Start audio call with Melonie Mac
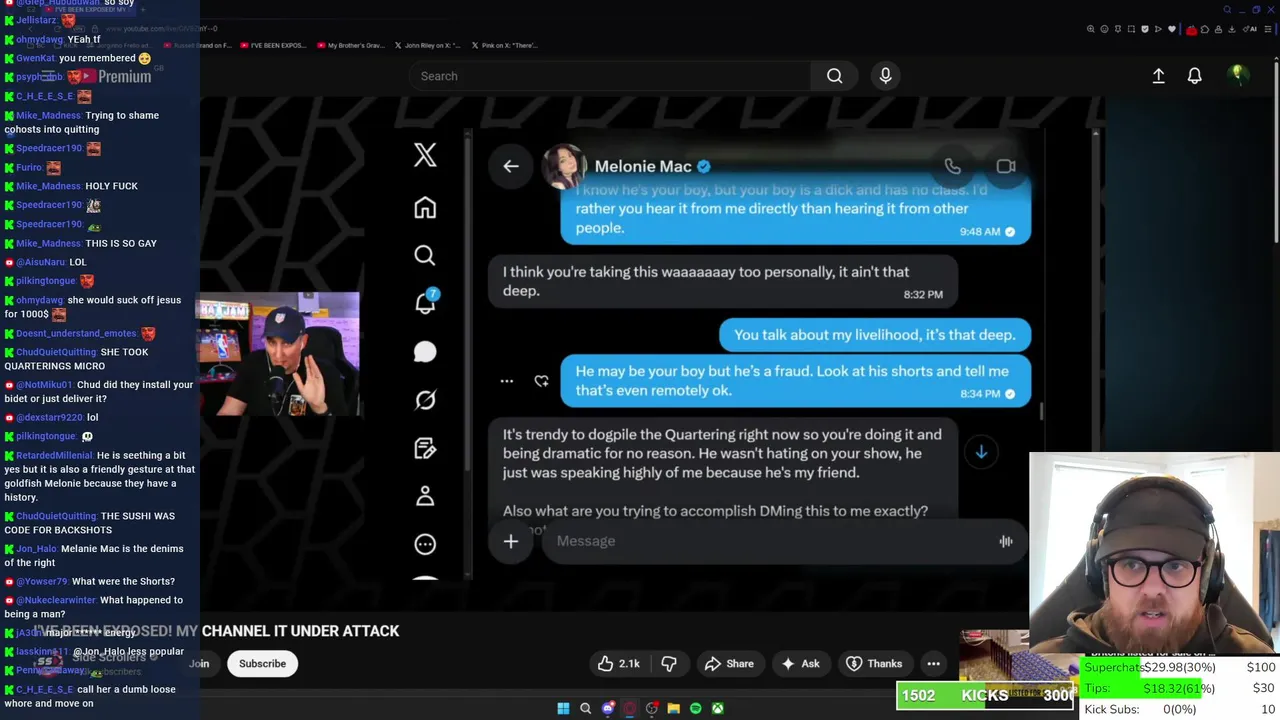 (953, 166)
